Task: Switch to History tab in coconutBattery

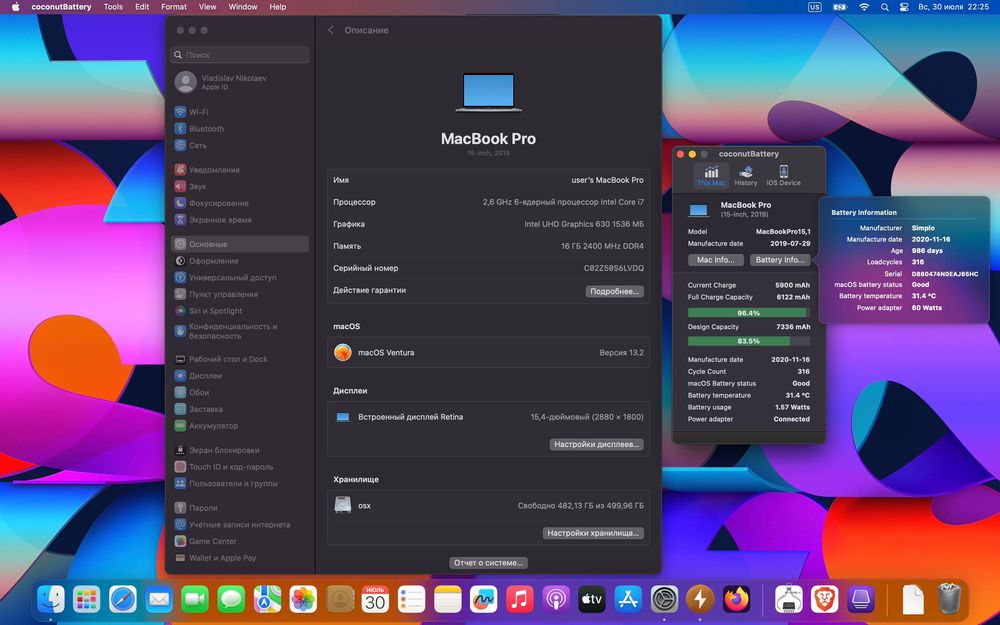Action: tap(746, 175)
